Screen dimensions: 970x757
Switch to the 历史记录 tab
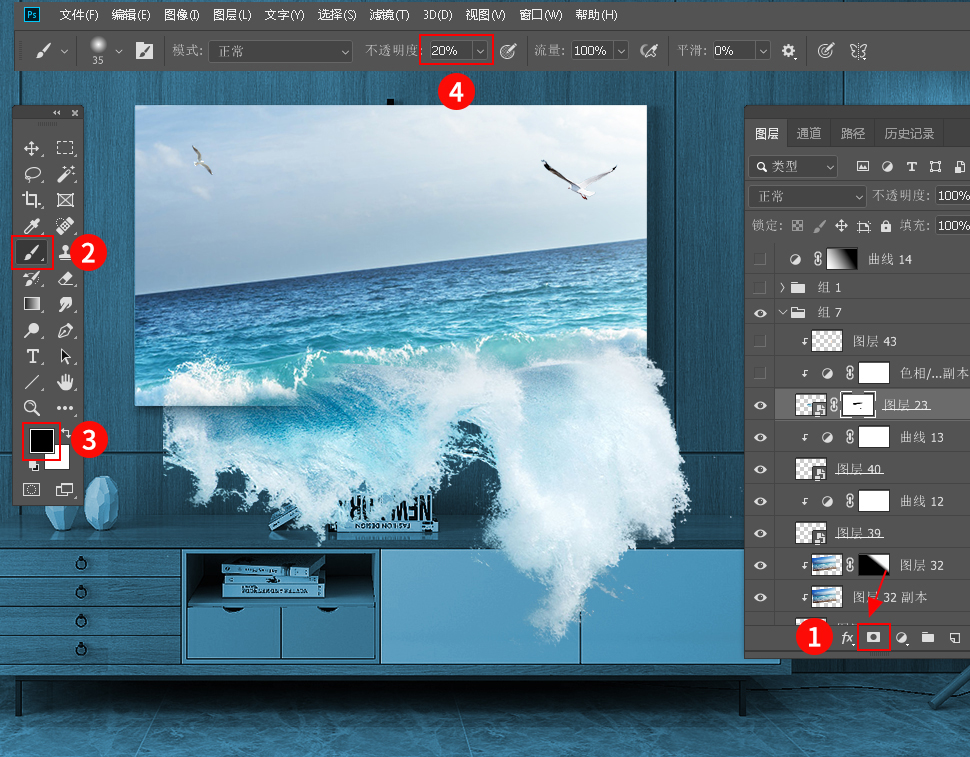(909, 133)
